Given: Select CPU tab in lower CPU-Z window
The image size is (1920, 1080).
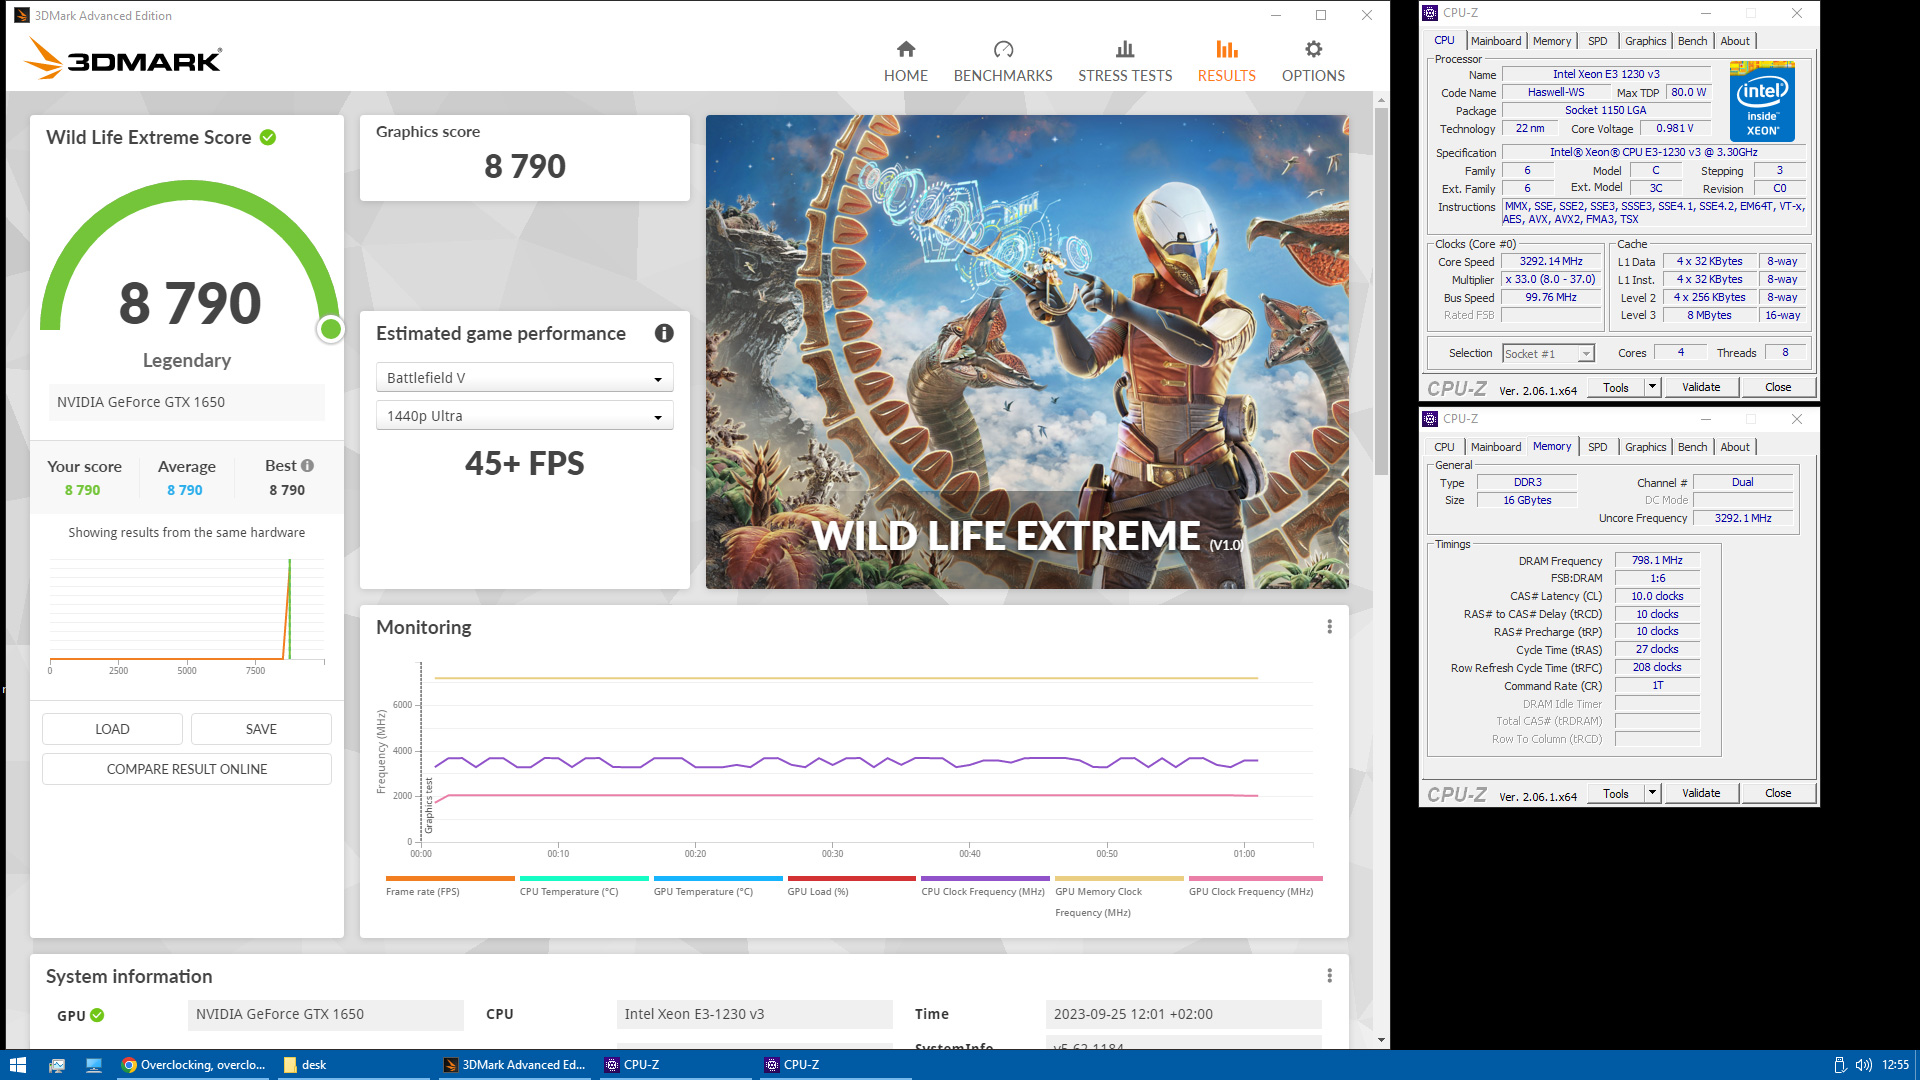Looking at the screenshot, I should 1444,447.
